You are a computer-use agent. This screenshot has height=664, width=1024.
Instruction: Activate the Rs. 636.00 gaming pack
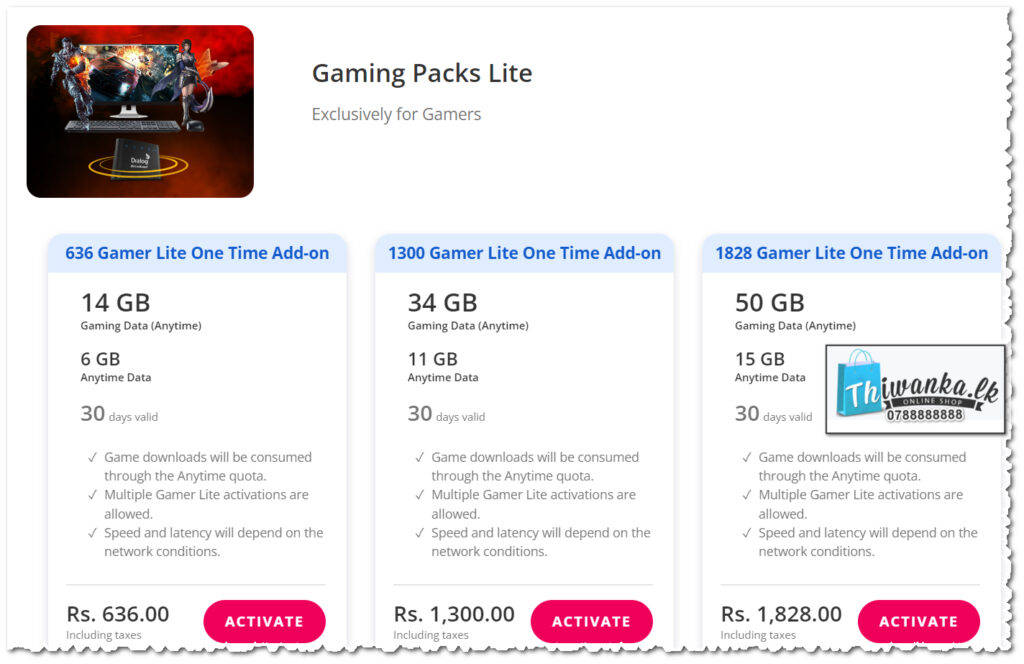264,621
